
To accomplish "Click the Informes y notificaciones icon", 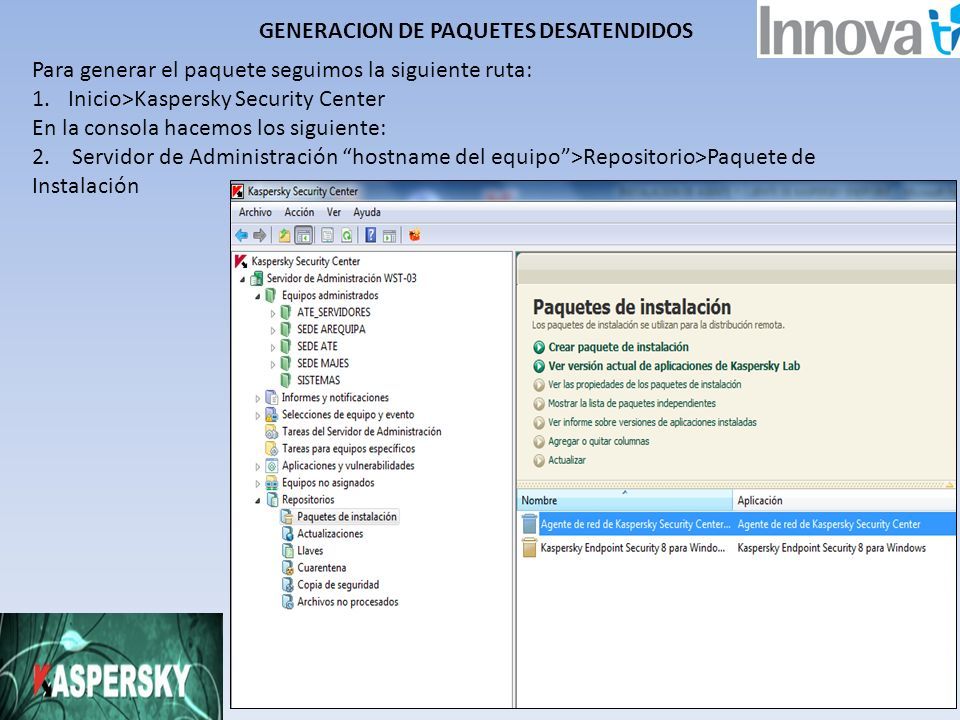I will [x=271, y=398].
